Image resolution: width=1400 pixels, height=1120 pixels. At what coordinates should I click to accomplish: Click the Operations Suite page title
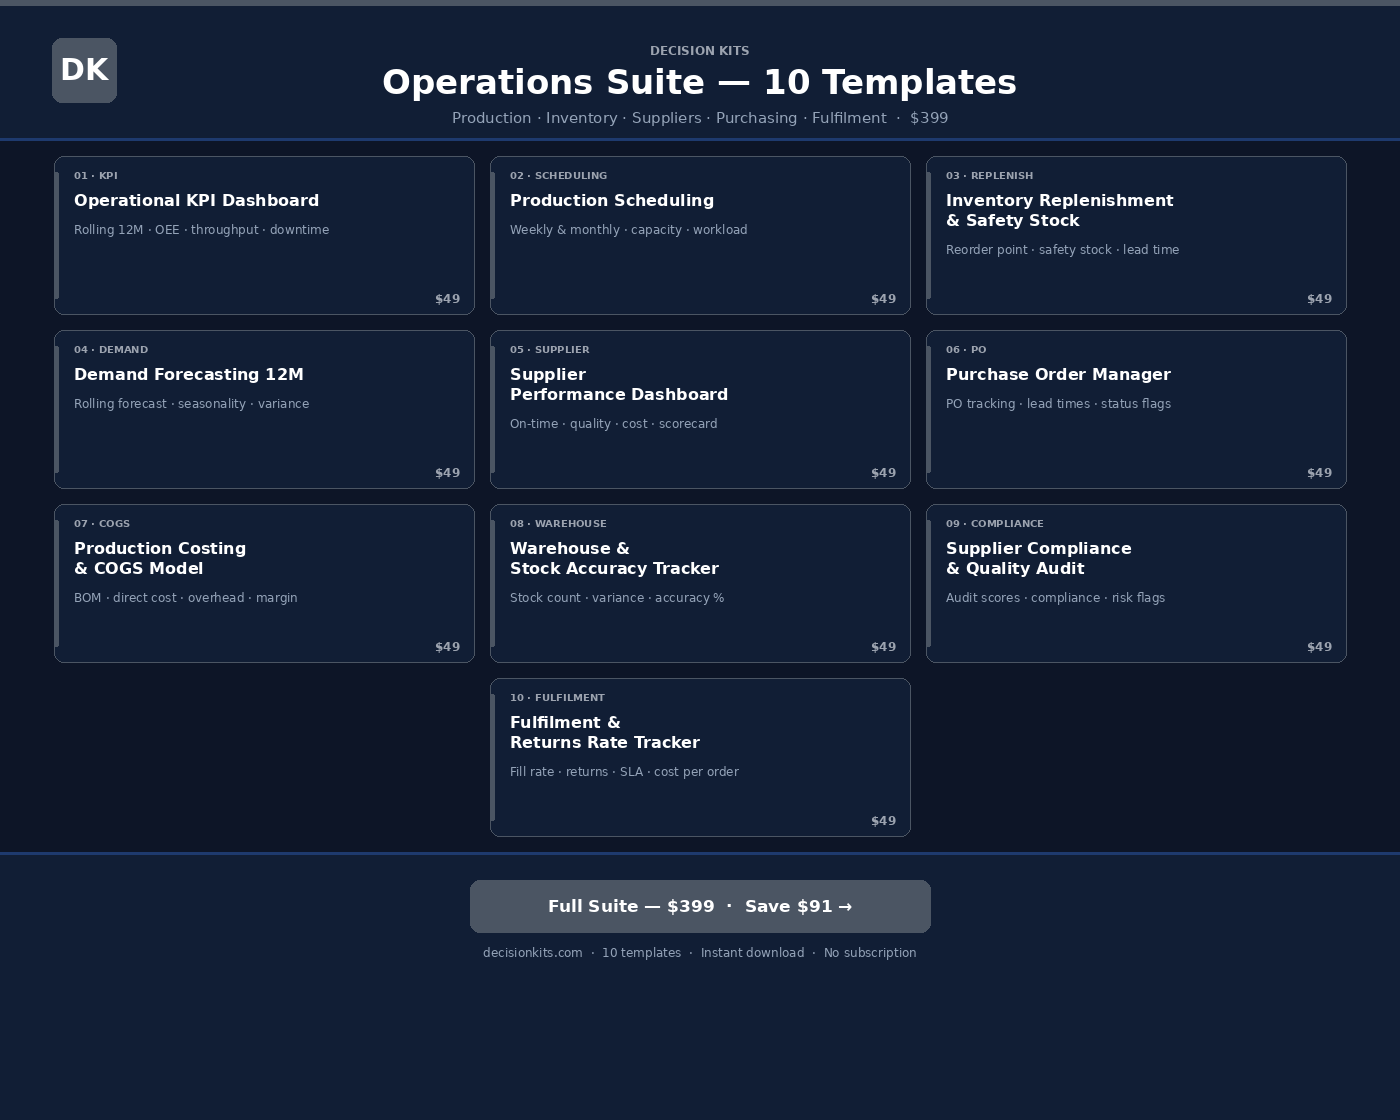(700, 82)
